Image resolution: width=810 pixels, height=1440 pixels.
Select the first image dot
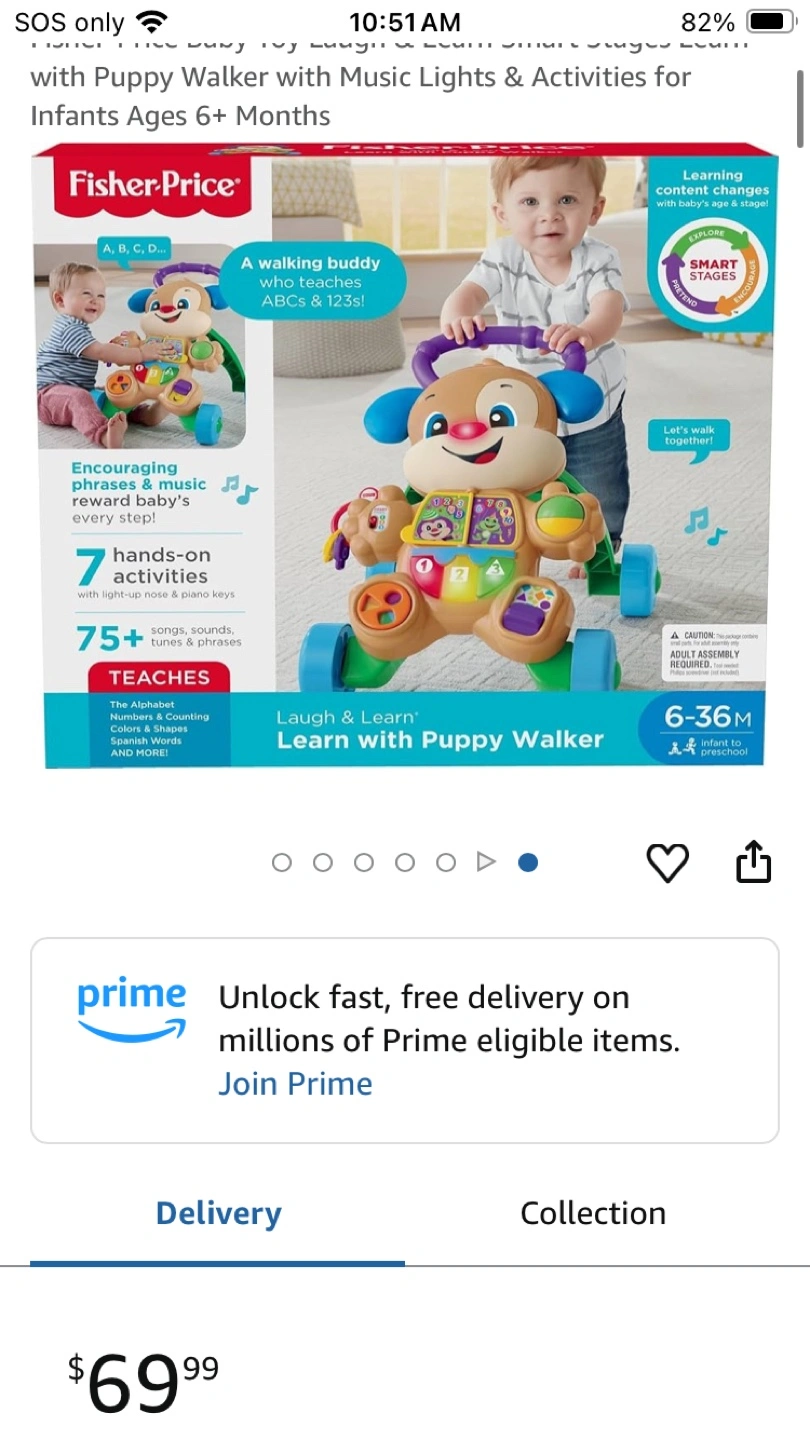[282, 862]
